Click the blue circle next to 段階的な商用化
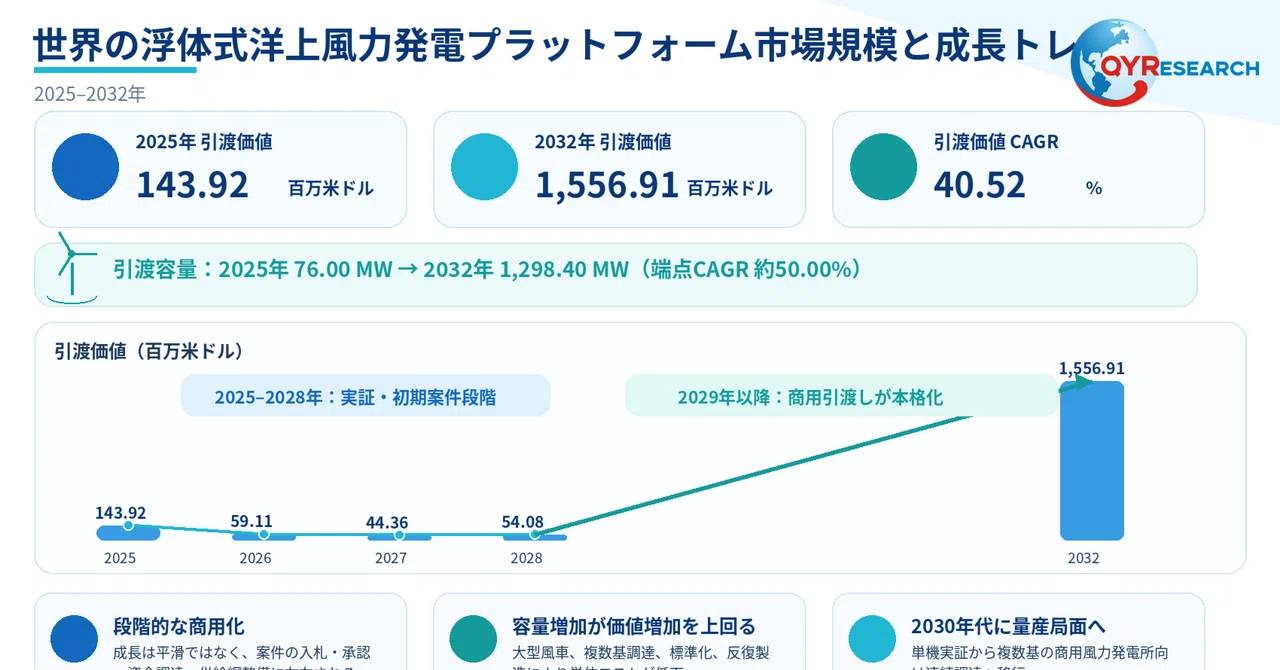This screenshot has height=670, width=1280. tap(74, 640)
